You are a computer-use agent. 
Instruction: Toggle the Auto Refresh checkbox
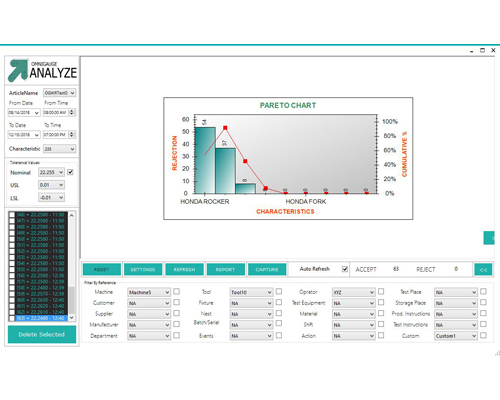point(345,269)
